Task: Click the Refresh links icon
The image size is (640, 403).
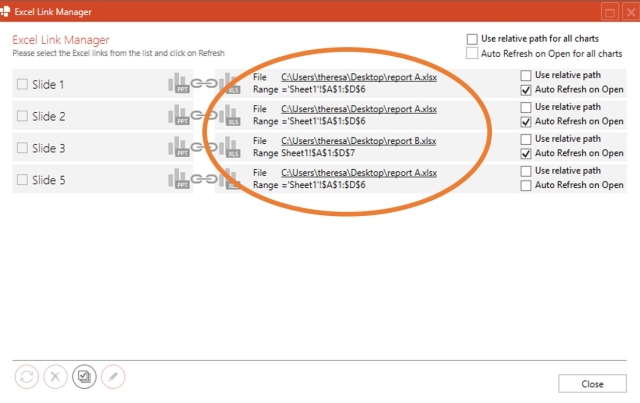Action: tap(27, 377)
